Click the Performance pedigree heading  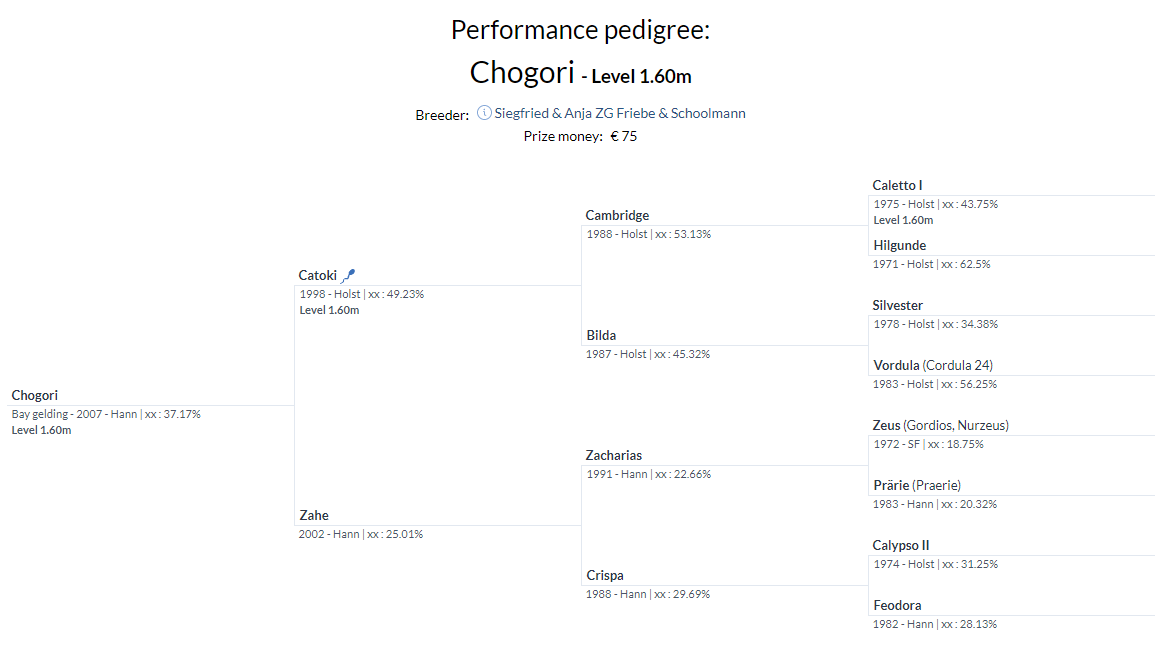click(x=580, y=30)
